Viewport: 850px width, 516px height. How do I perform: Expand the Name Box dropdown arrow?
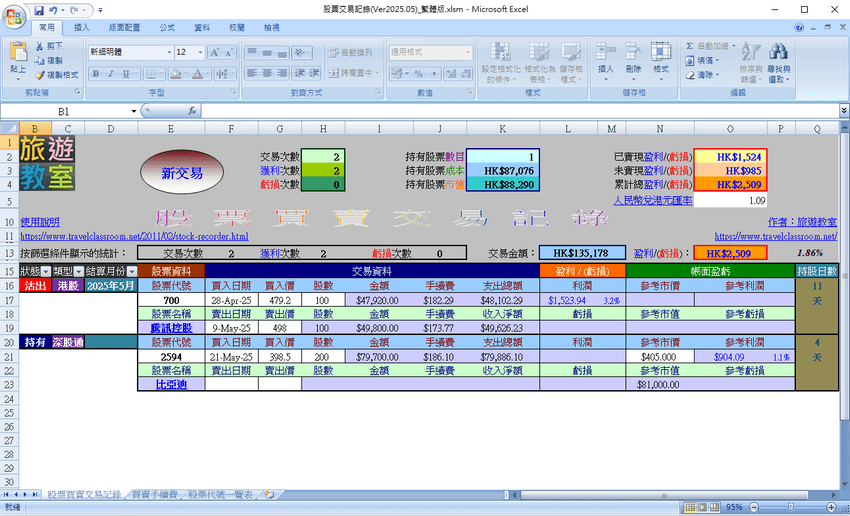coord(134,111)
